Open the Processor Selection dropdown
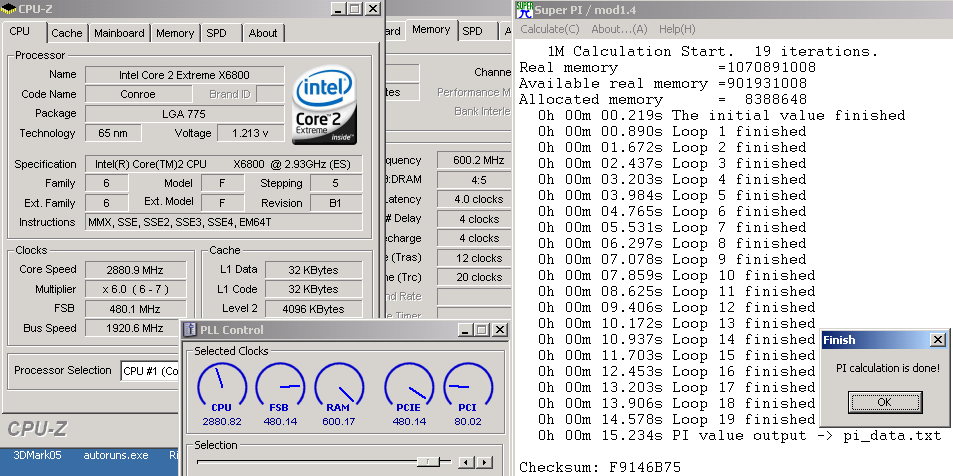 151,370
